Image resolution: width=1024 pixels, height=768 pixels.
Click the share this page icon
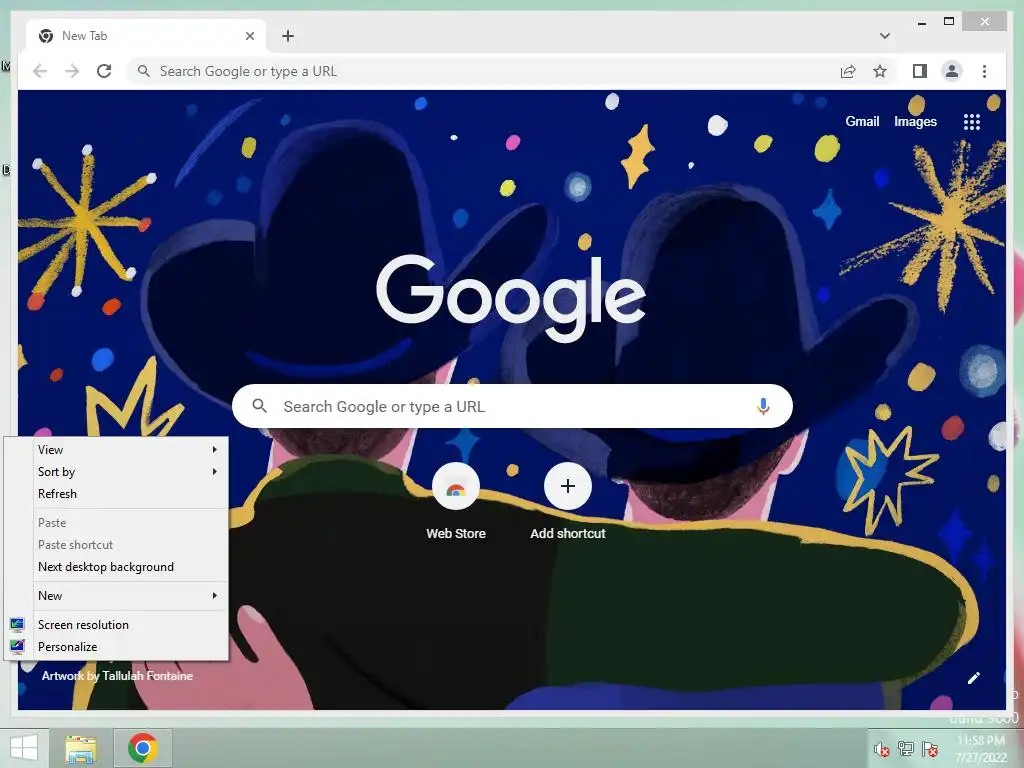pos(848,71)
